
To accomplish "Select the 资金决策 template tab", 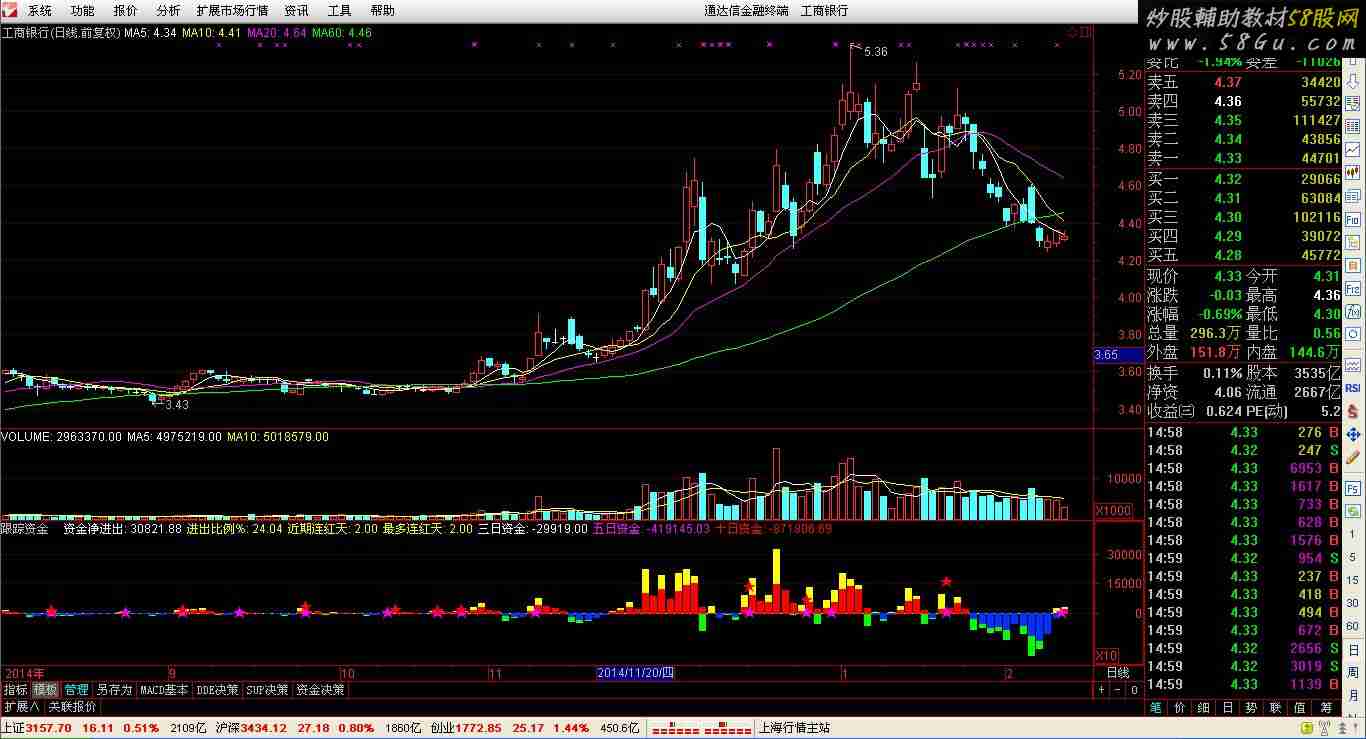I will click(x=320, y=690).
